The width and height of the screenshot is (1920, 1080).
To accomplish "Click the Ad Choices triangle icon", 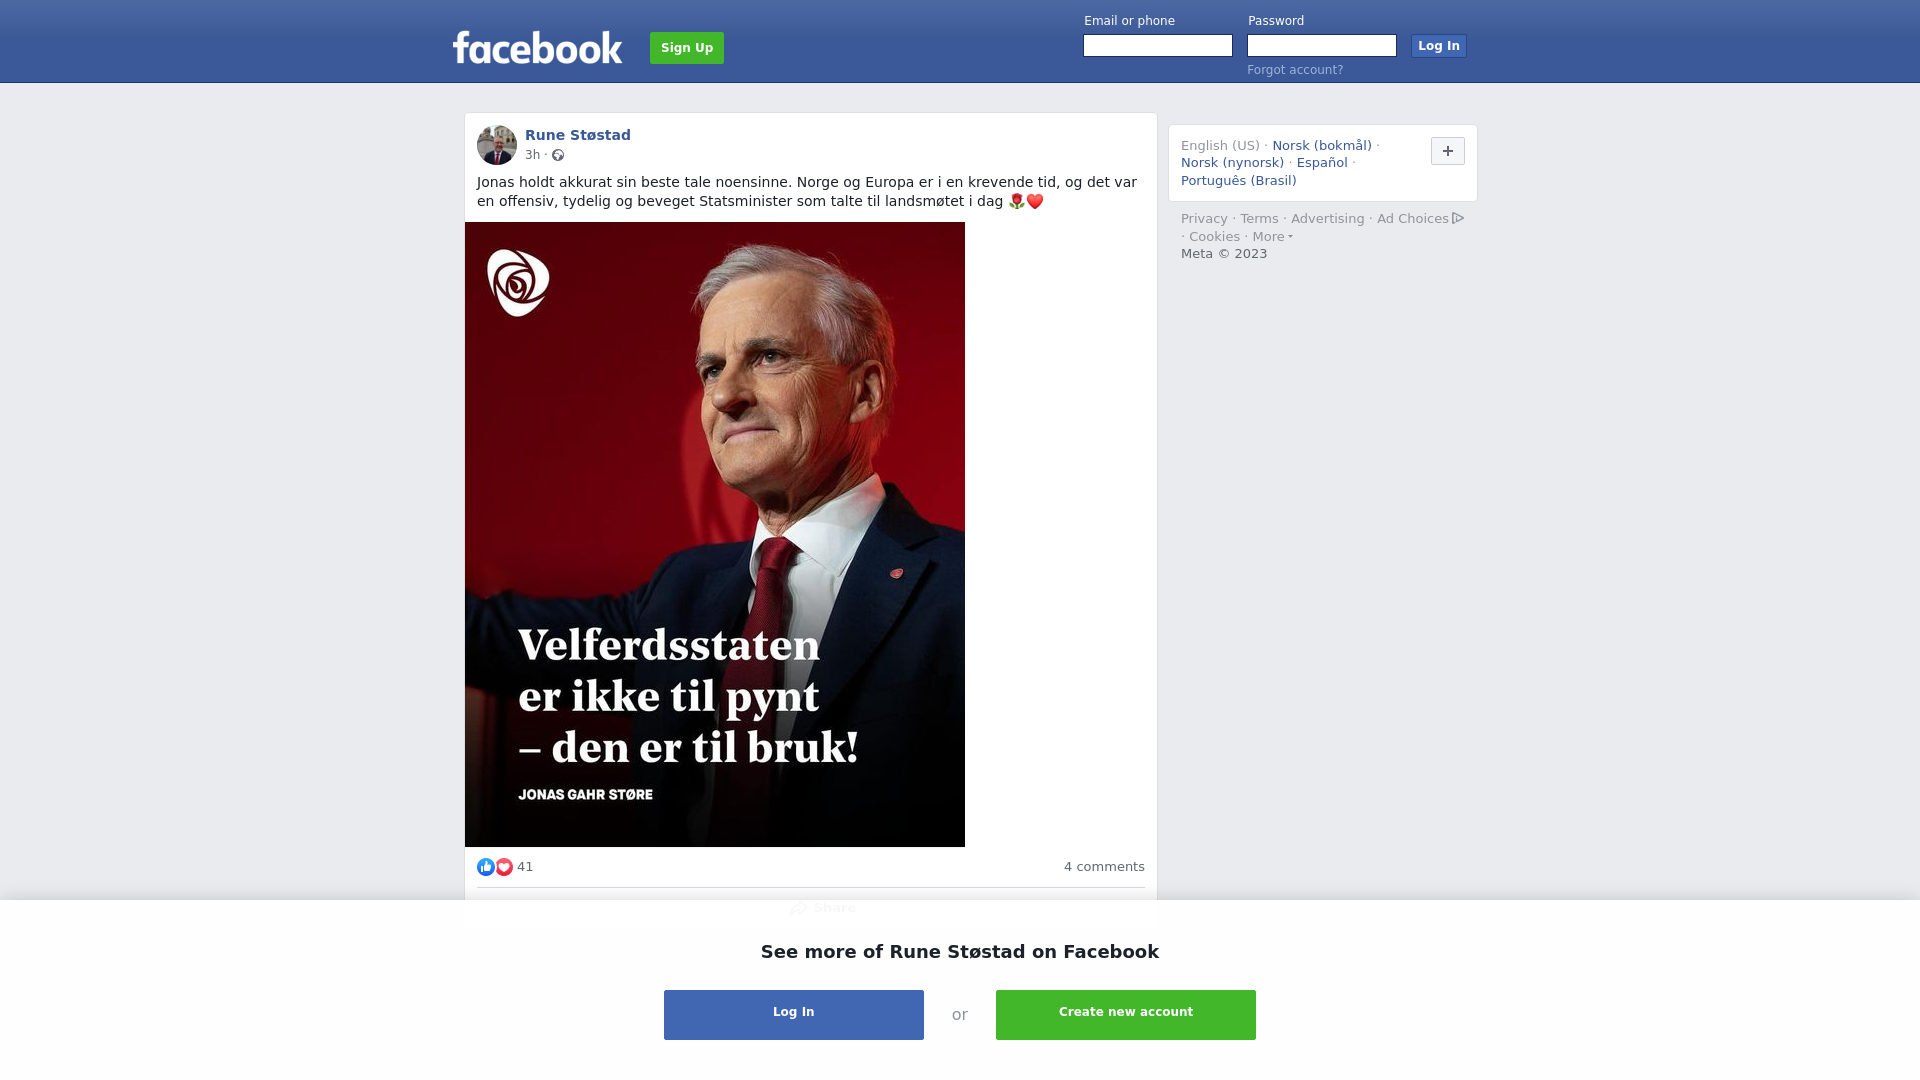I will pyautogui.click(x=1458, y=218).
